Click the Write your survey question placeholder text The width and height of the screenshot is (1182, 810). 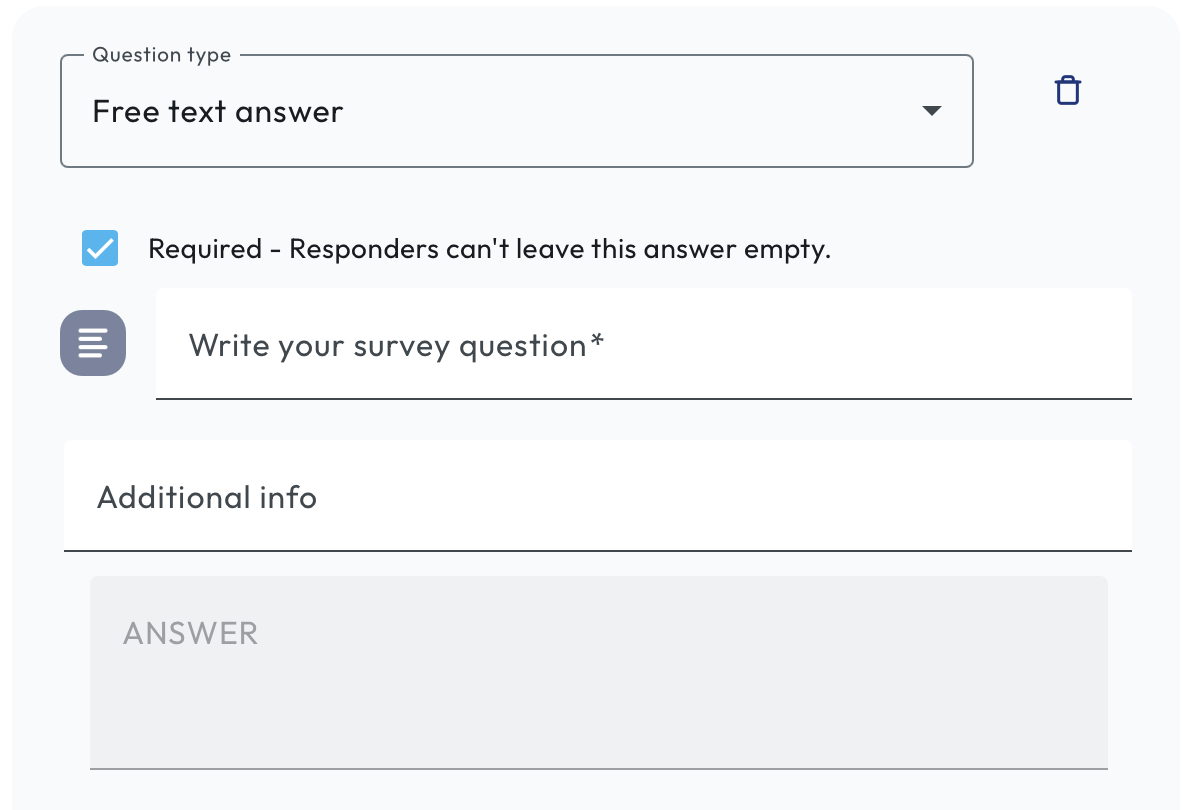click(x=396, y=346)
